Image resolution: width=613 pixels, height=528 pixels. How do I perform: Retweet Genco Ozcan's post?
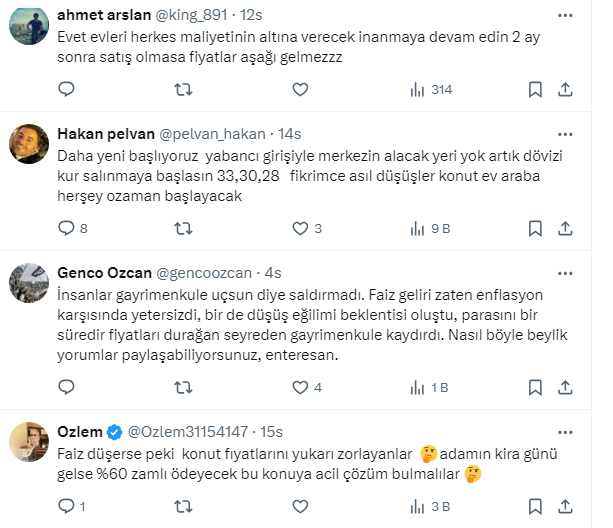pos(183,387)
